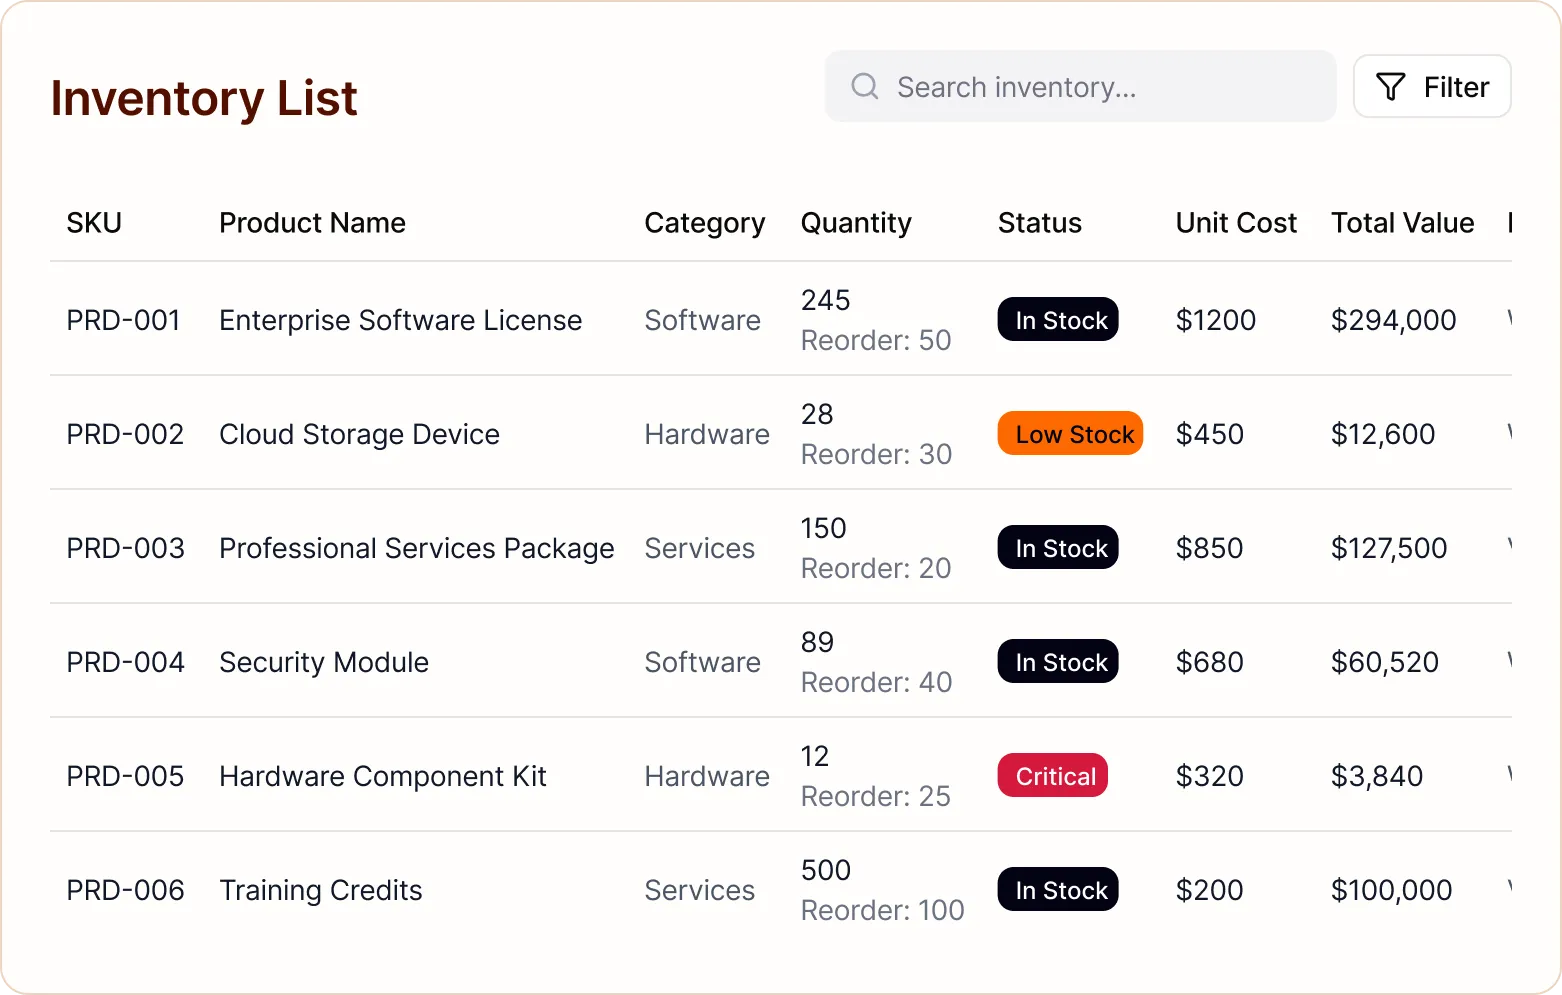This screenshot has width=1562, height=995.
Task: Sort by the SKU column header
Action: pyautogui.click(x=93, y=223)
